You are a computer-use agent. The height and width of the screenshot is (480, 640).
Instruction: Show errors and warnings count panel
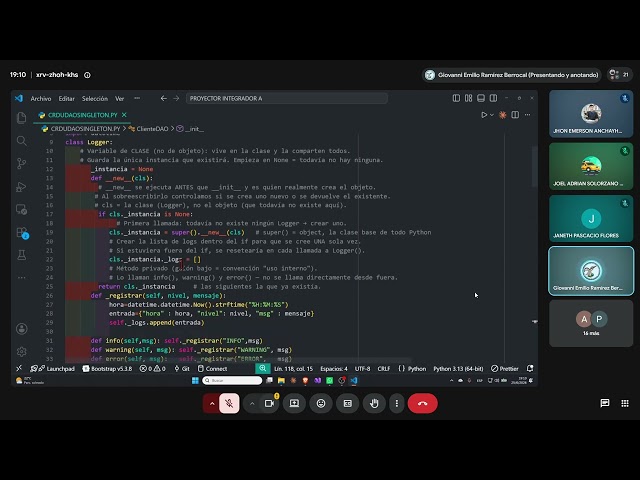tap(153, 369)
